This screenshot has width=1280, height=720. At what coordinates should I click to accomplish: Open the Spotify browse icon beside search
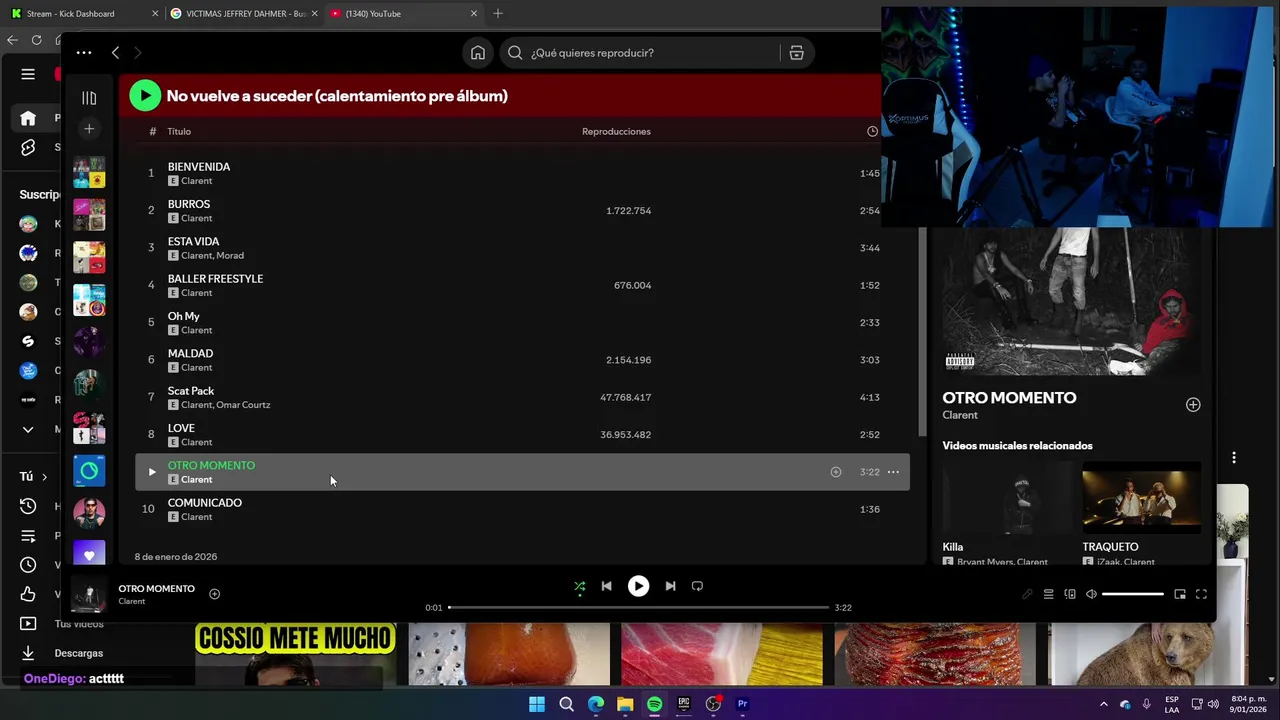[x=797, y=53]
